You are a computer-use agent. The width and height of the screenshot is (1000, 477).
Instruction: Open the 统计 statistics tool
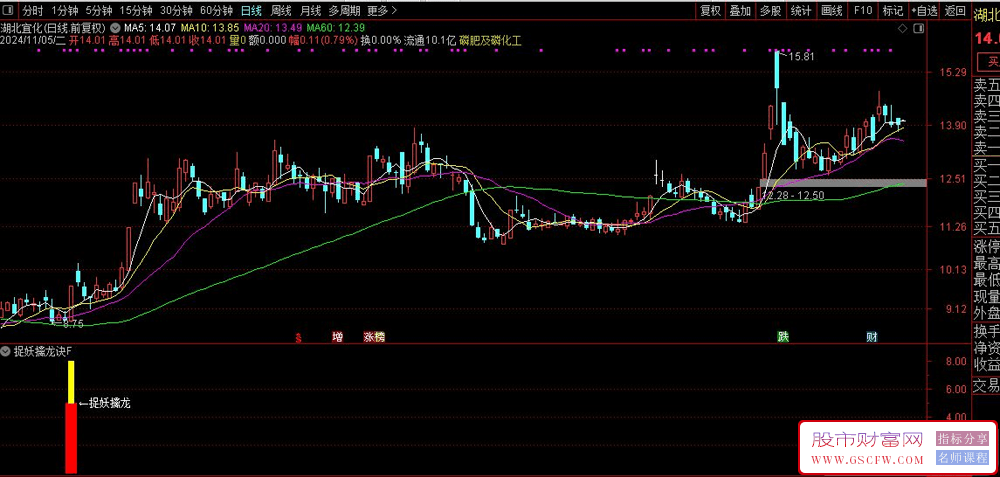pos(801,10)
